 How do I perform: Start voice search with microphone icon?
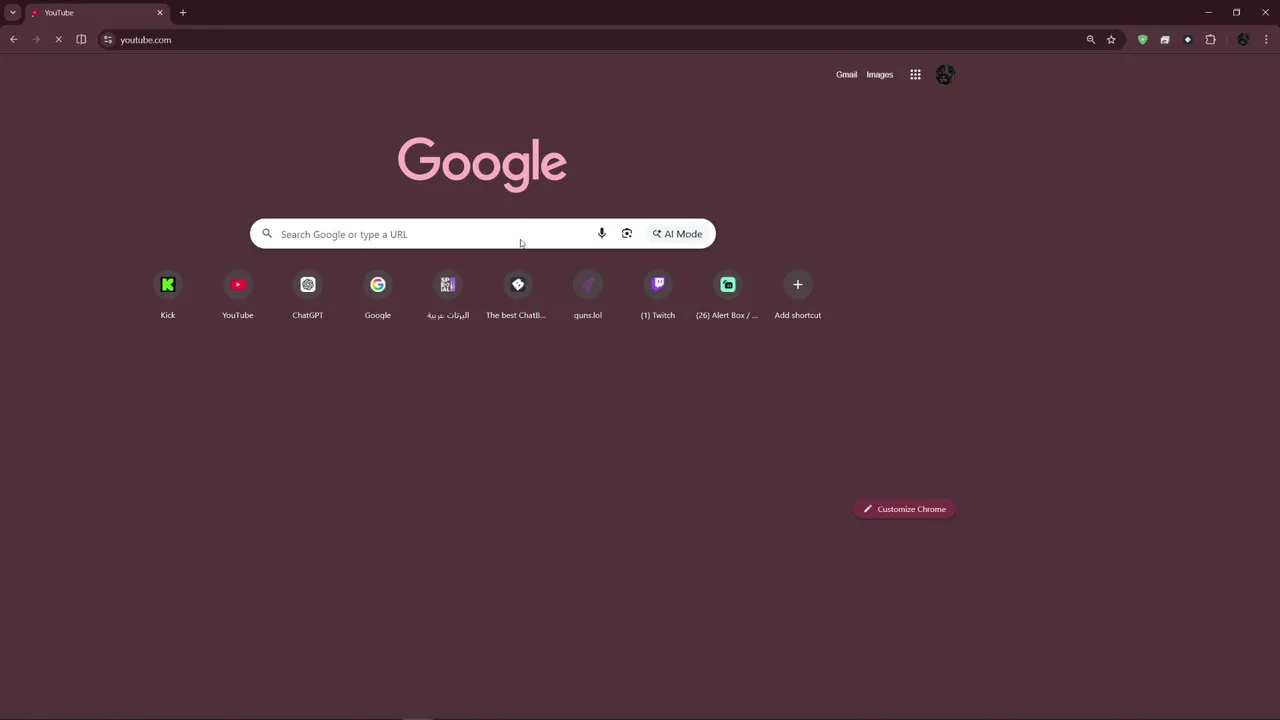tap(602, 234)
